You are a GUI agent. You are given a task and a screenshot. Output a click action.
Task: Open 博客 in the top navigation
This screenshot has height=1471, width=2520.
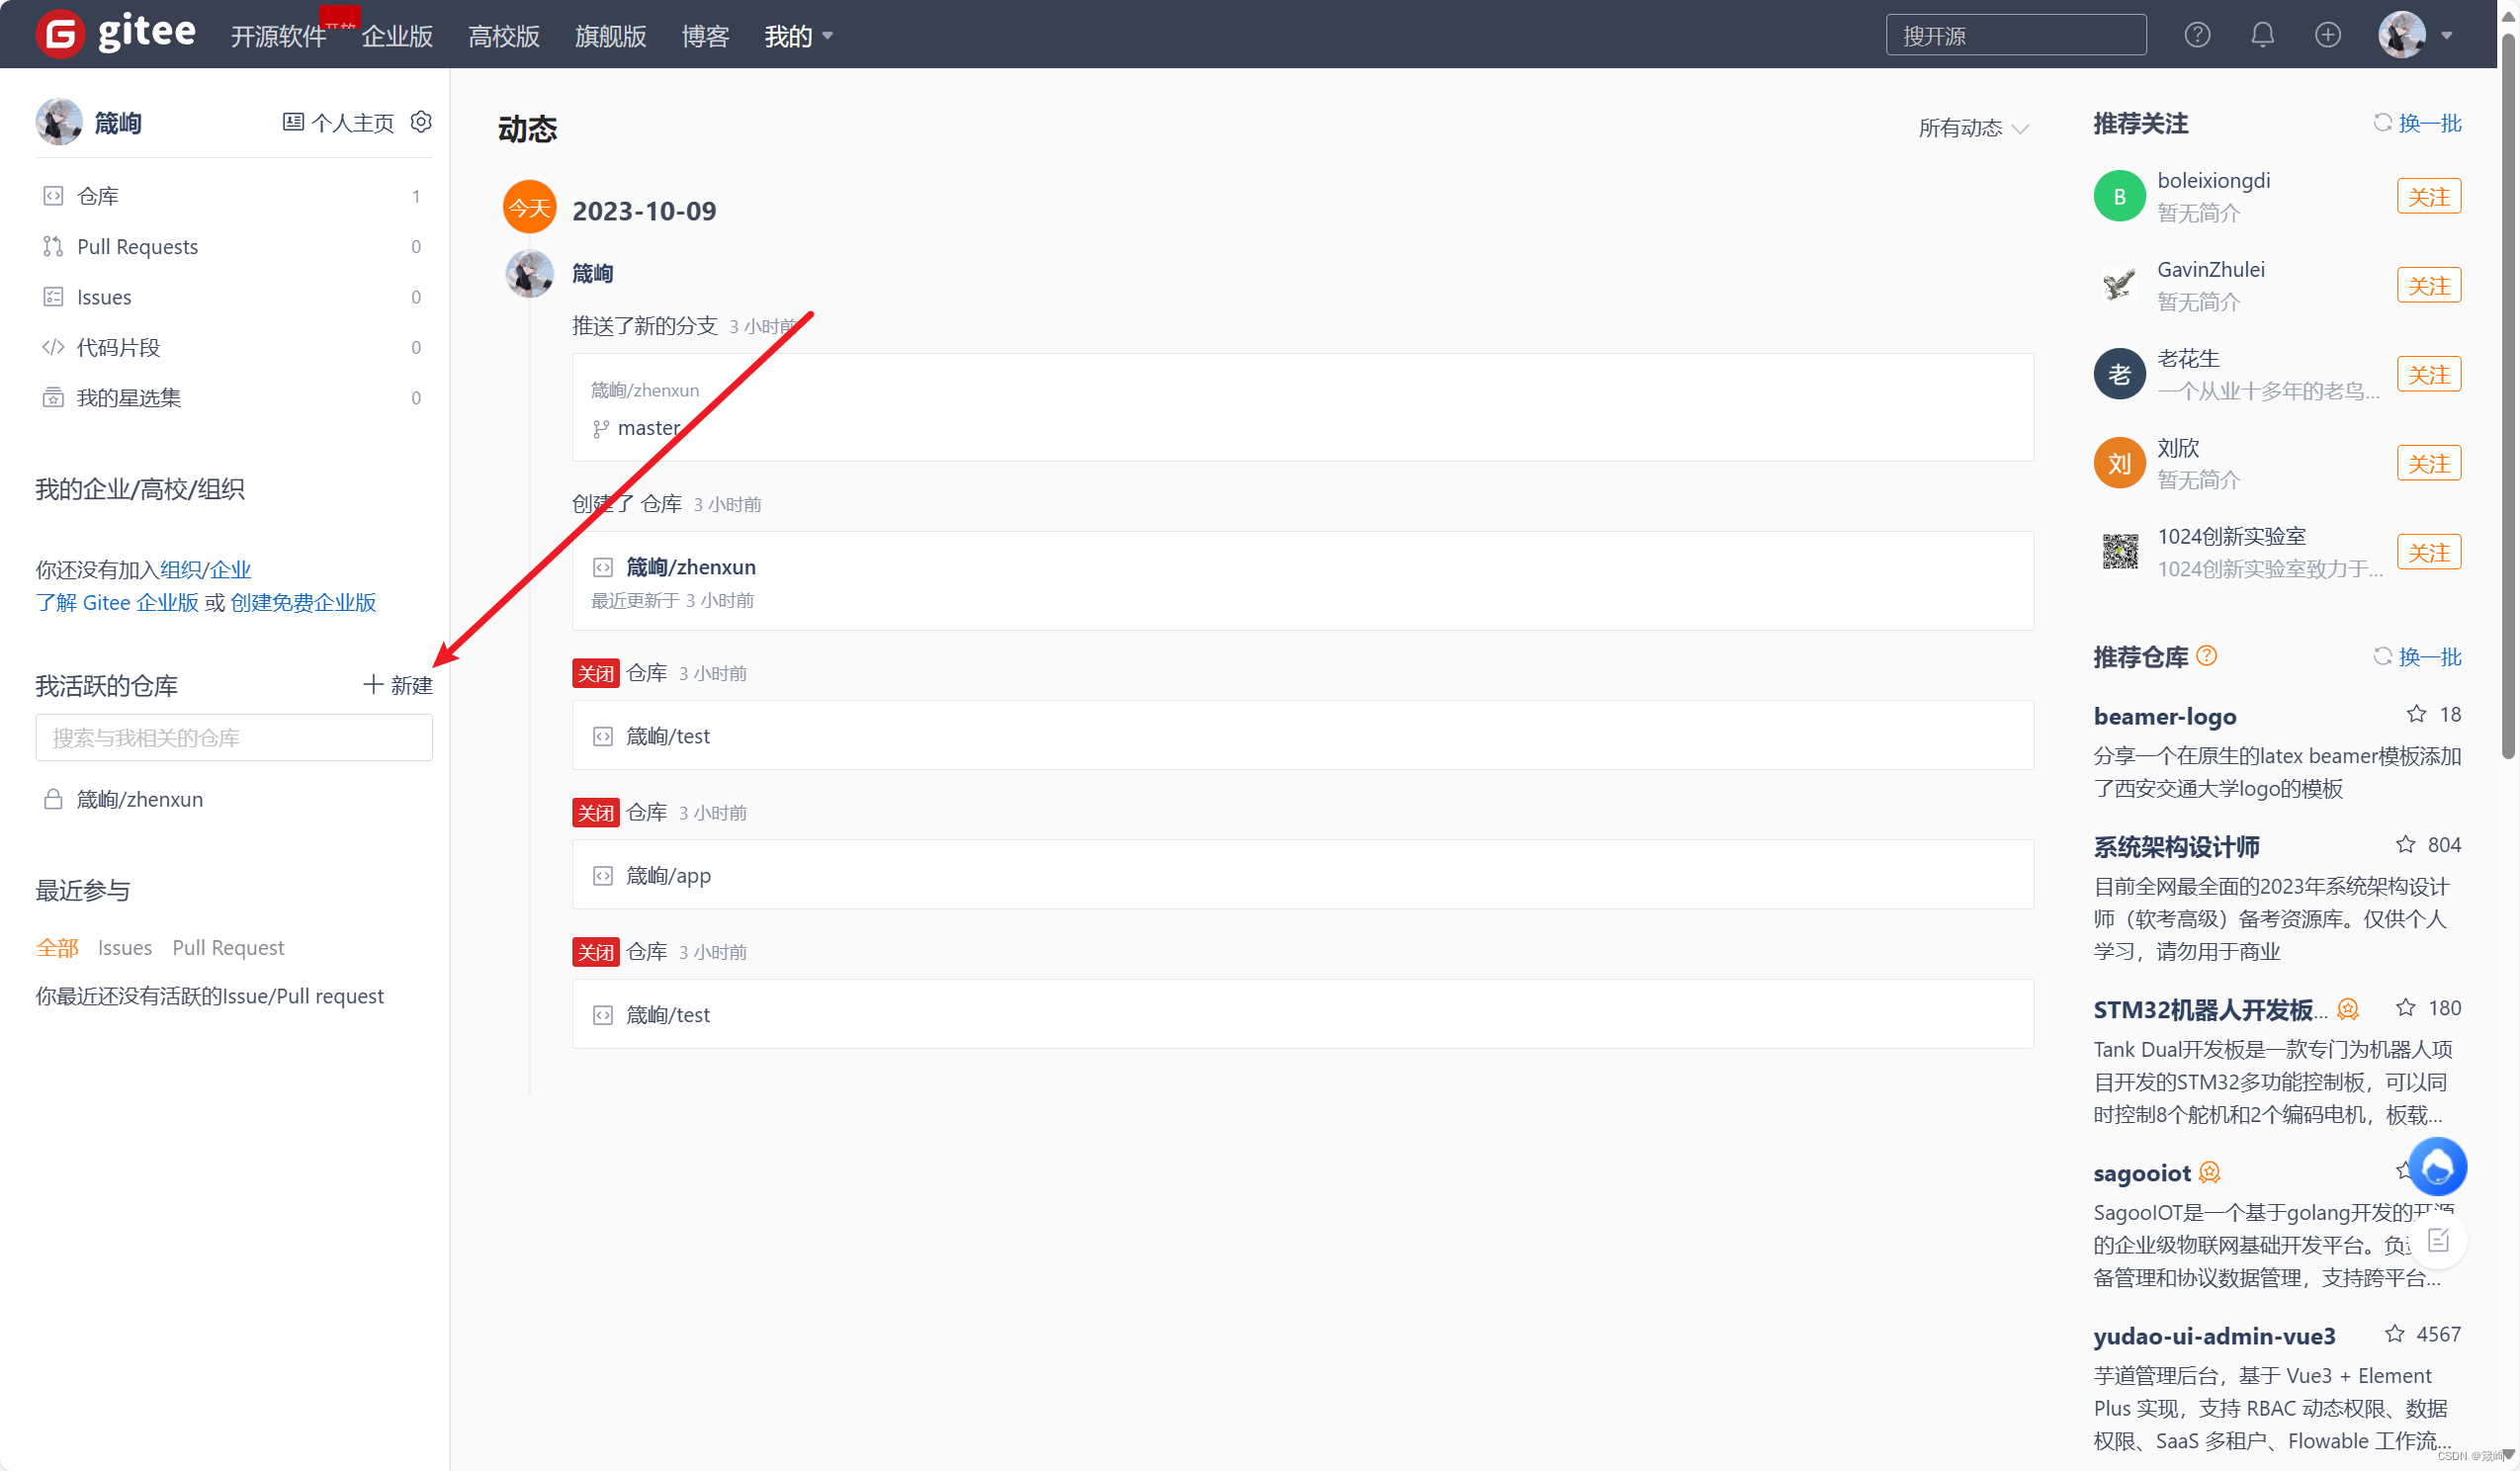[x=705, y=36]
